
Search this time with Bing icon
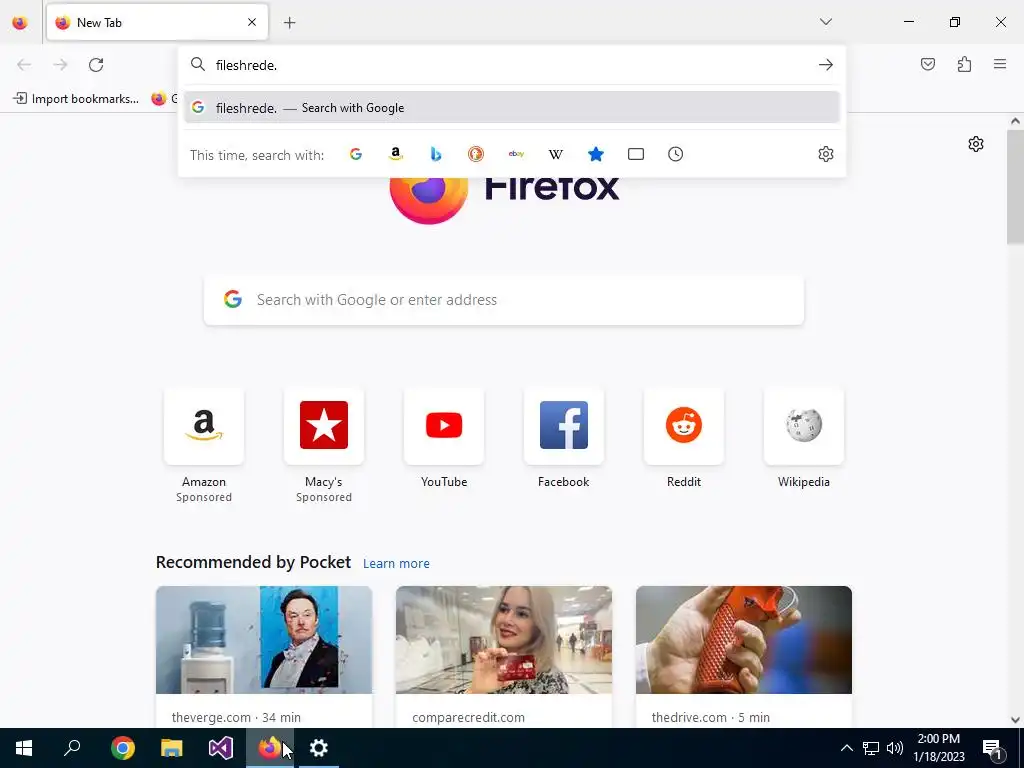point(436,154)
